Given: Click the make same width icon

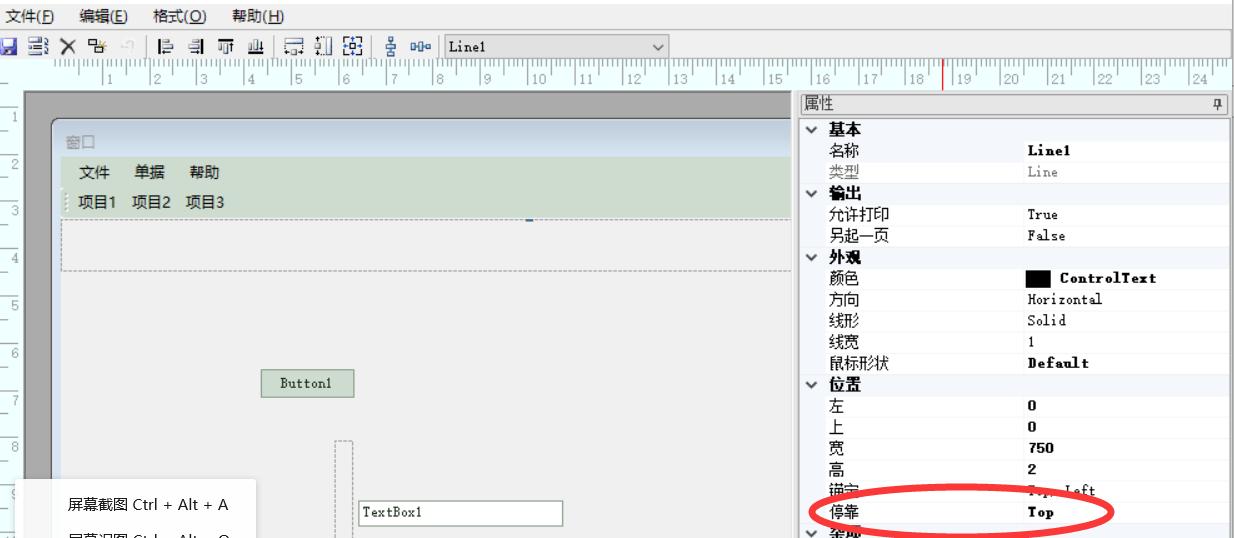Looking at the screenshot, I should pos(294,46).
